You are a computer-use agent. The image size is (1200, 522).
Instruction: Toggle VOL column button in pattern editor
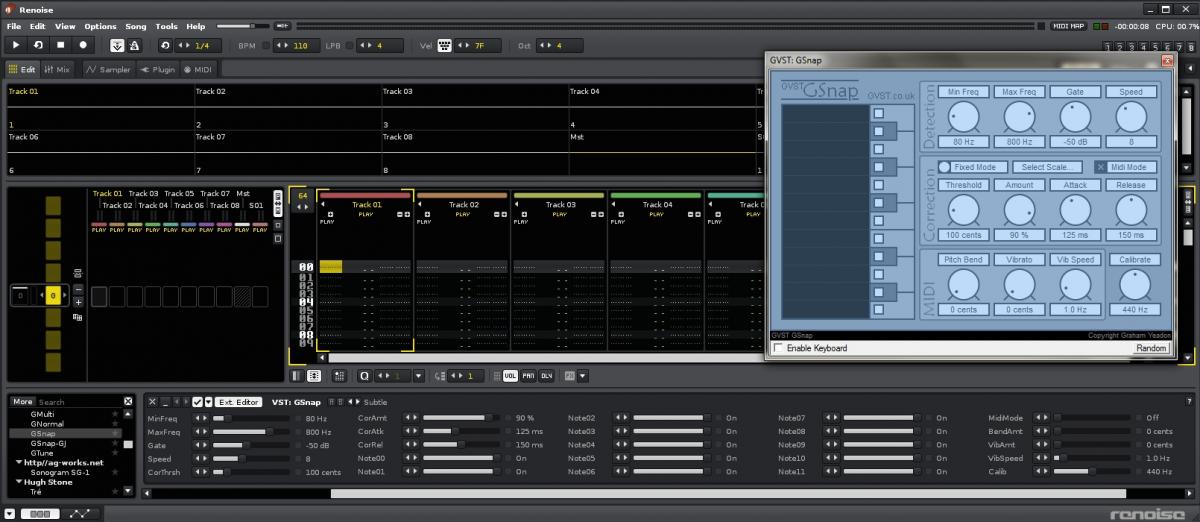[511, 376]
